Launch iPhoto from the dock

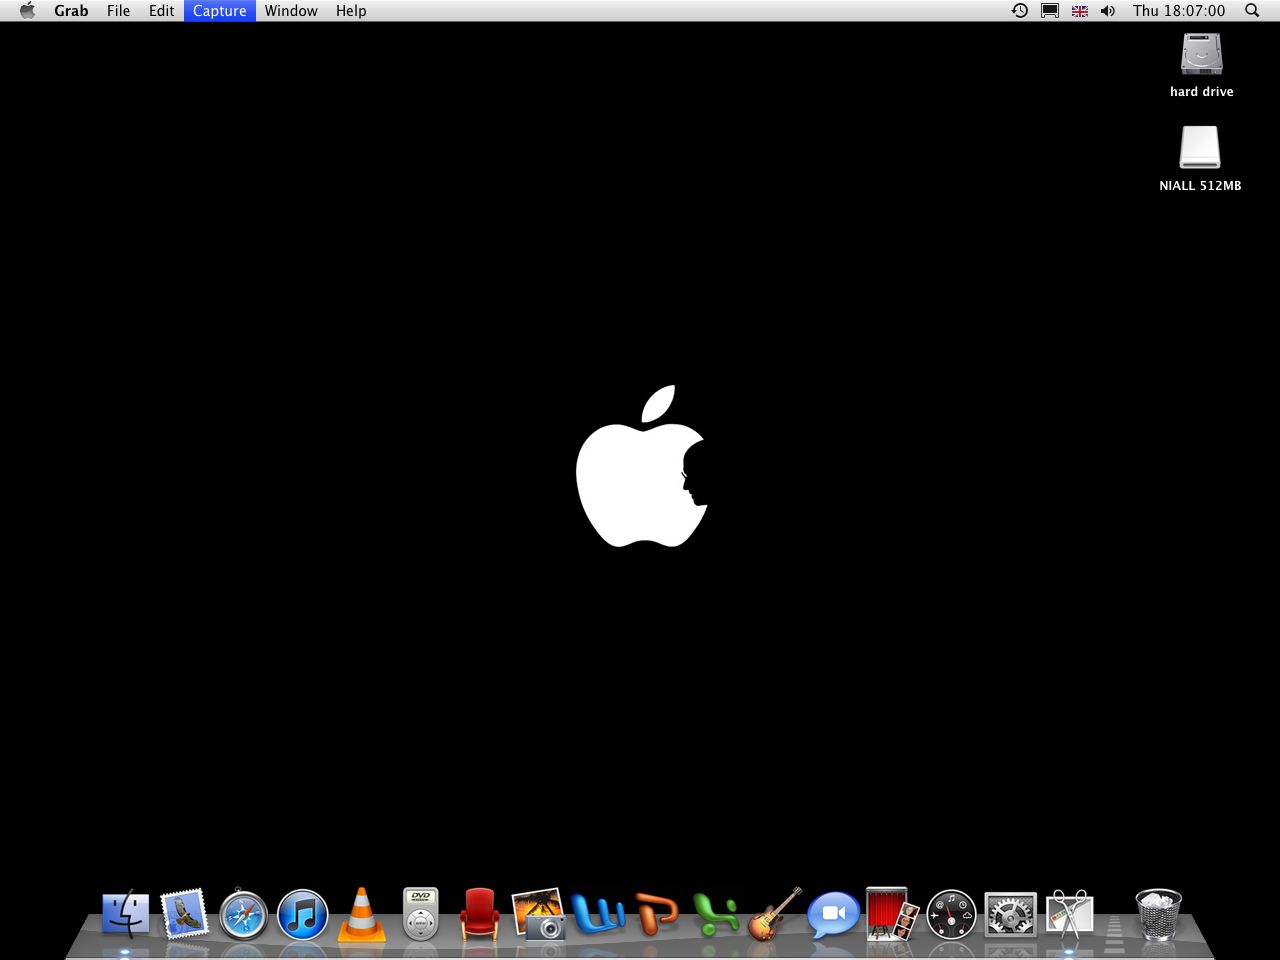(x=538, y=914)
